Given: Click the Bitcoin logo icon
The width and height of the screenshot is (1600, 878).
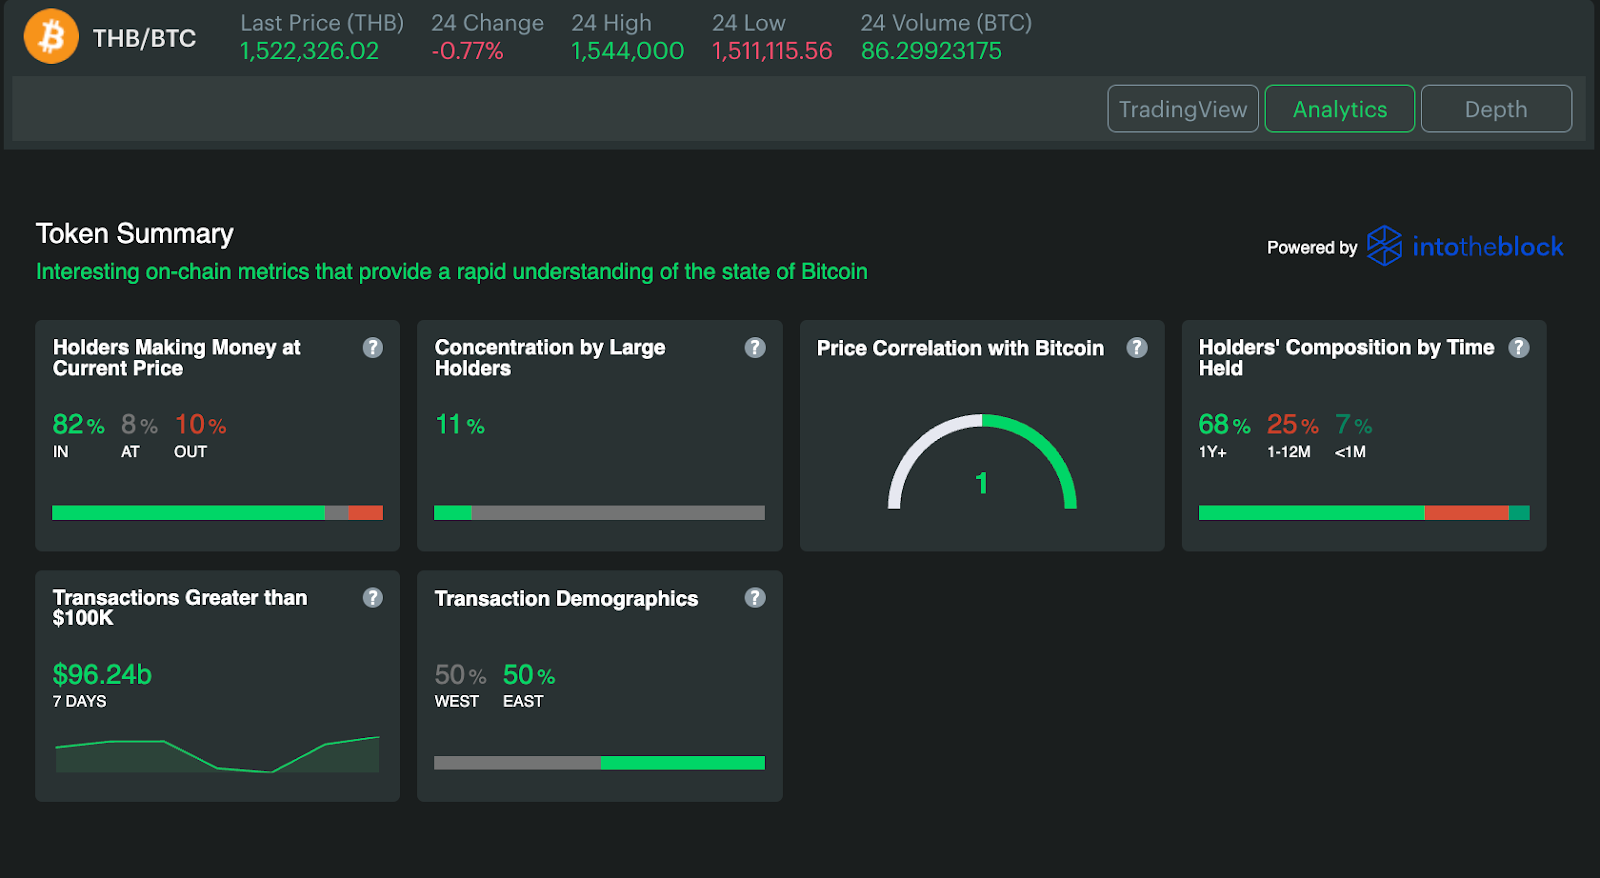Looking at the screenshot, I should click(x=51, y=36).
